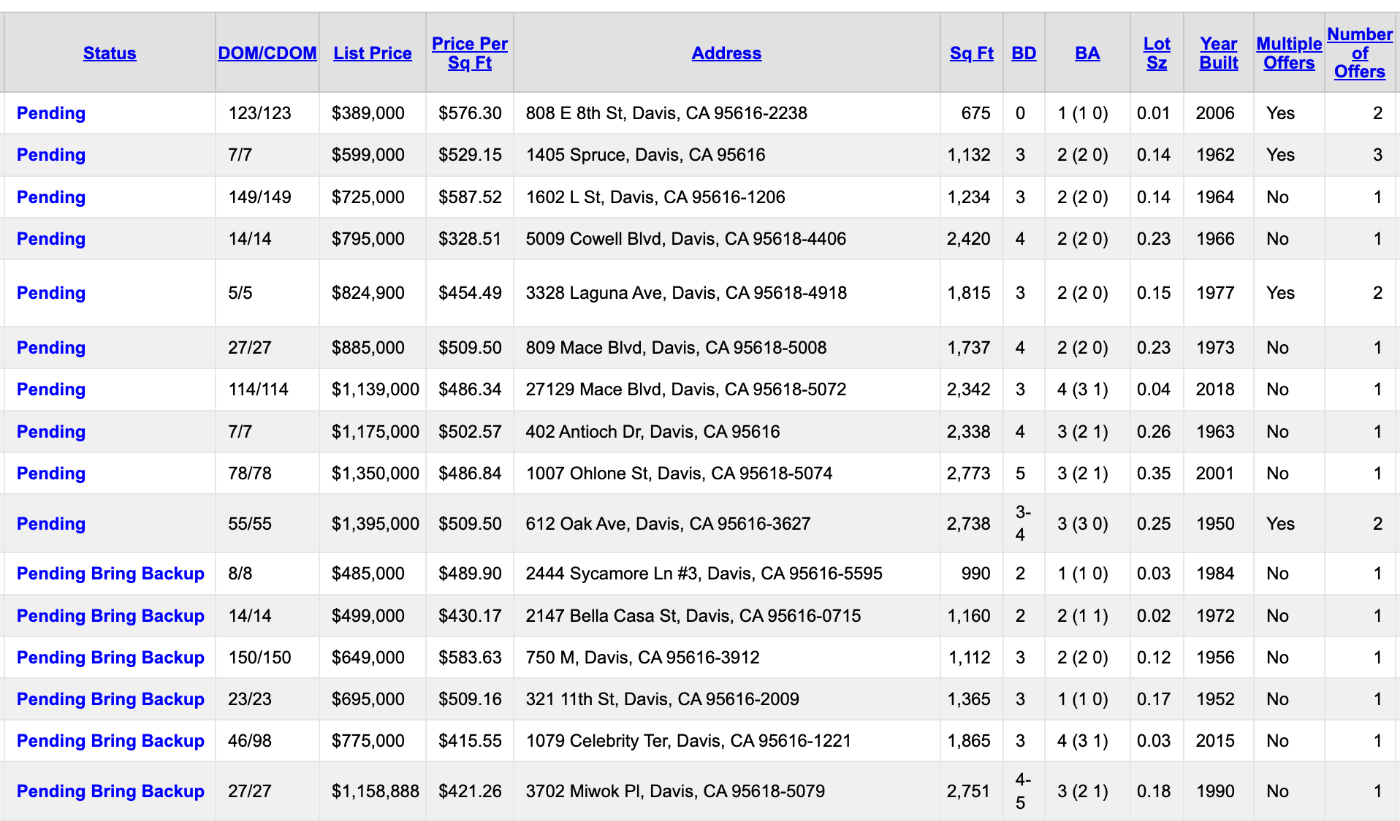Select list price $1,395,000
The width and height of the screenshot is (1400, 821).
pos(376,524)
